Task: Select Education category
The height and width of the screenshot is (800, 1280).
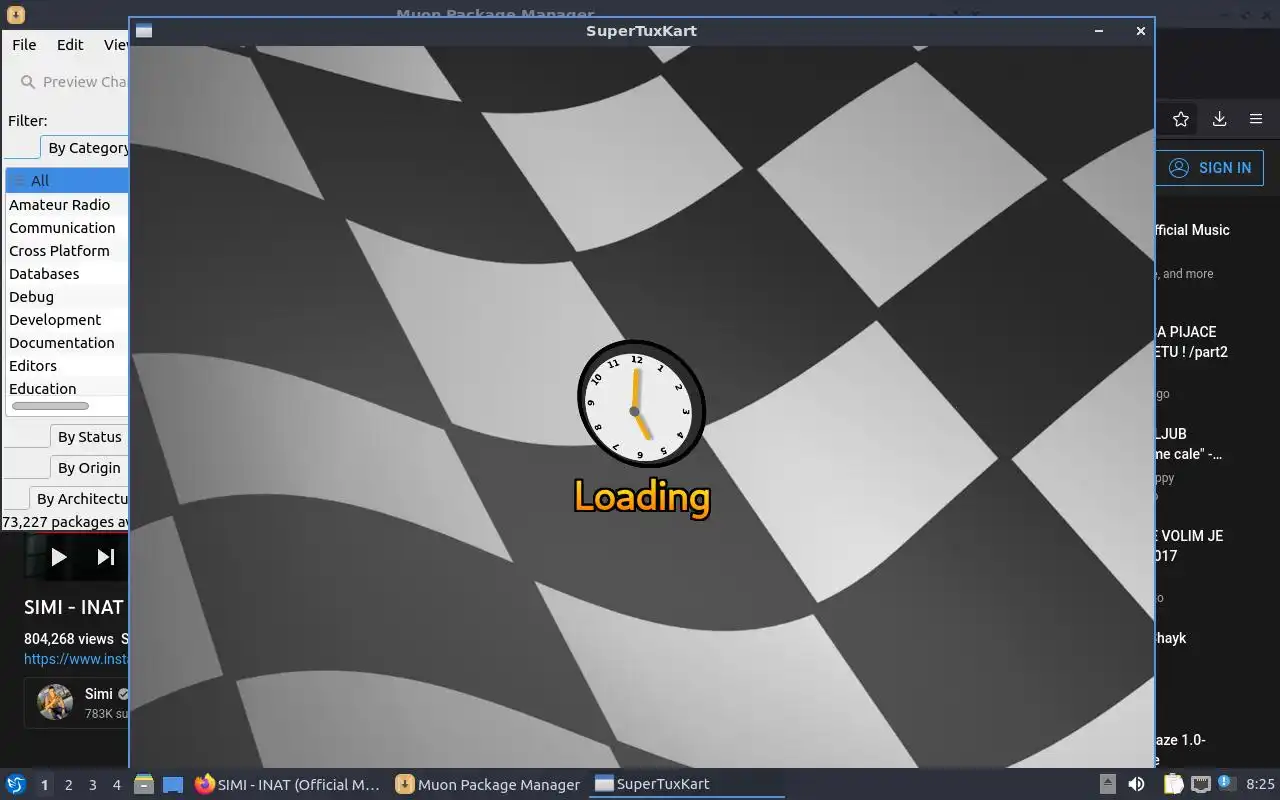Action: click(x=67, y=389)
